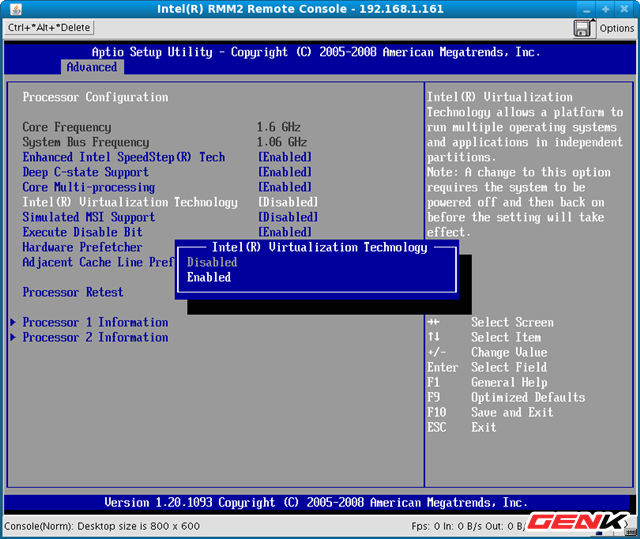Screen dimensions: 640x539
Task: Toggle Execute Disable Bit value
Action: [285, 232]
